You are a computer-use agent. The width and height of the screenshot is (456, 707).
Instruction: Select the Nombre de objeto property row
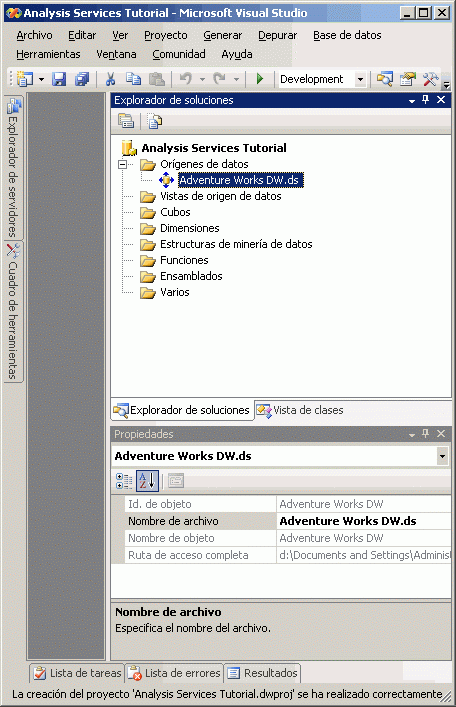288,538
